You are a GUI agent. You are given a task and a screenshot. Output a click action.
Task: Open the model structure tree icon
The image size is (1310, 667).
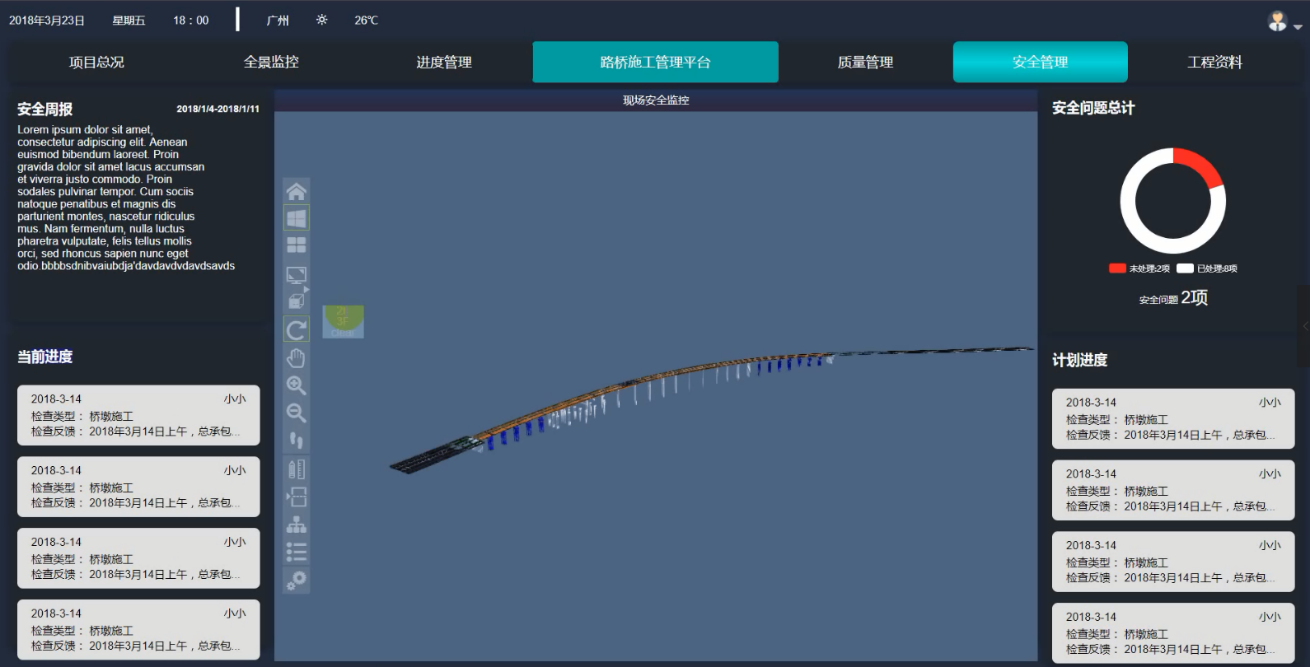pyautogui.click(x=297, y=524)
